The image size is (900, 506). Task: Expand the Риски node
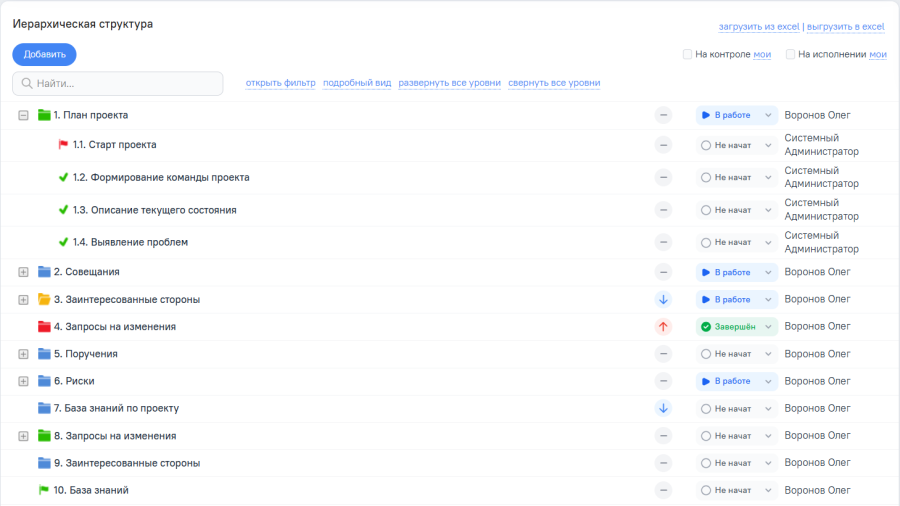(x=23, y=381)
